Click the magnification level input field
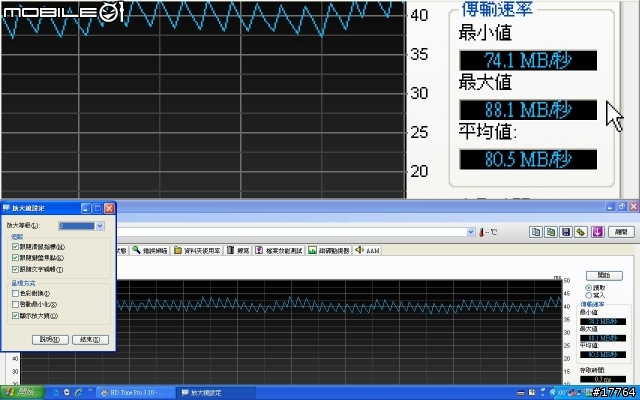Screen dimensions: 640x400 tap(76, 226)
